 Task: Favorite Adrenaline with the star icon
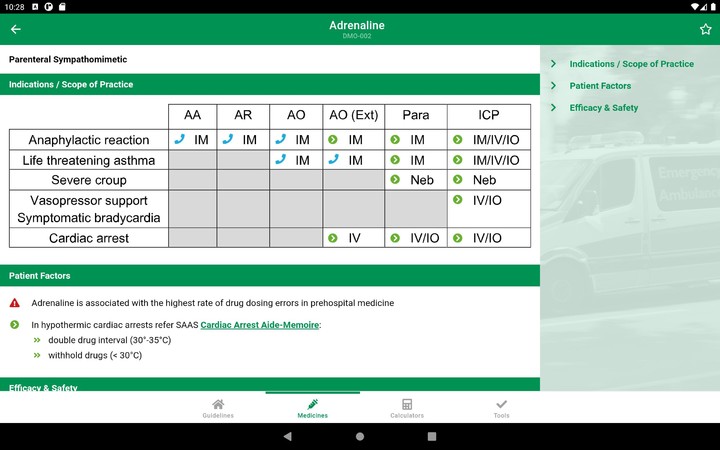[x=705, y=29]
